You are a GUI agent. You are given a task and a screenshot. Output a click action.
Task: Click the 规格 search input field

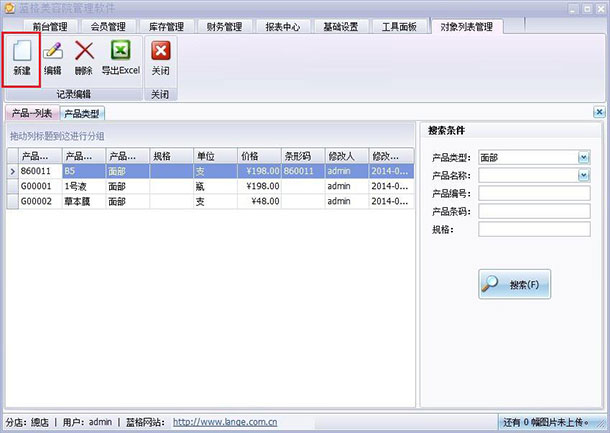[x=534, y=229]
